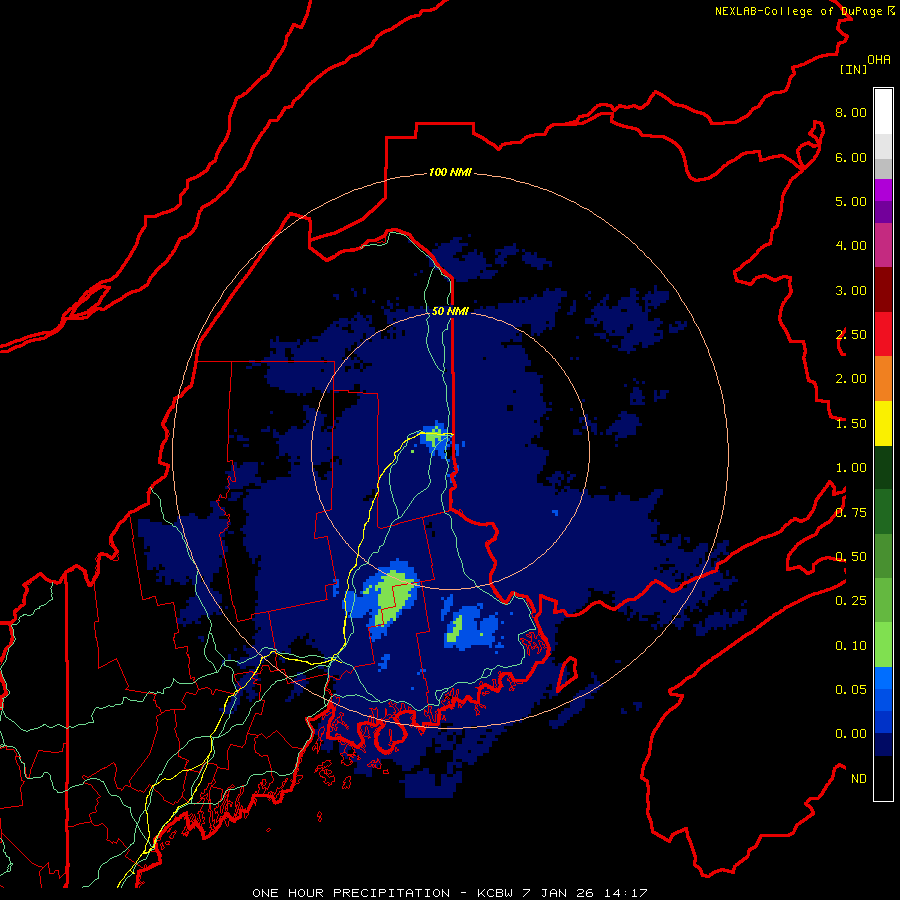This screenshot has width=900, height=900.
Task: Click the 5.00 legend value
Action: click(851, 201)
